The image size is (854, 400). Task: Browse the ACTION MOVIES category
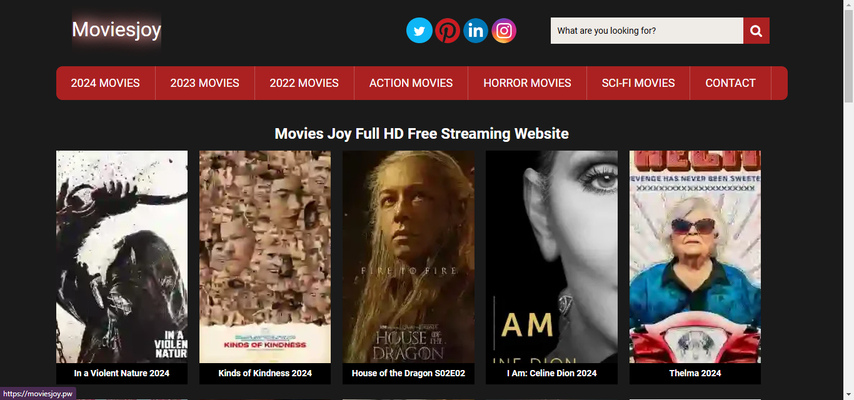411,83
